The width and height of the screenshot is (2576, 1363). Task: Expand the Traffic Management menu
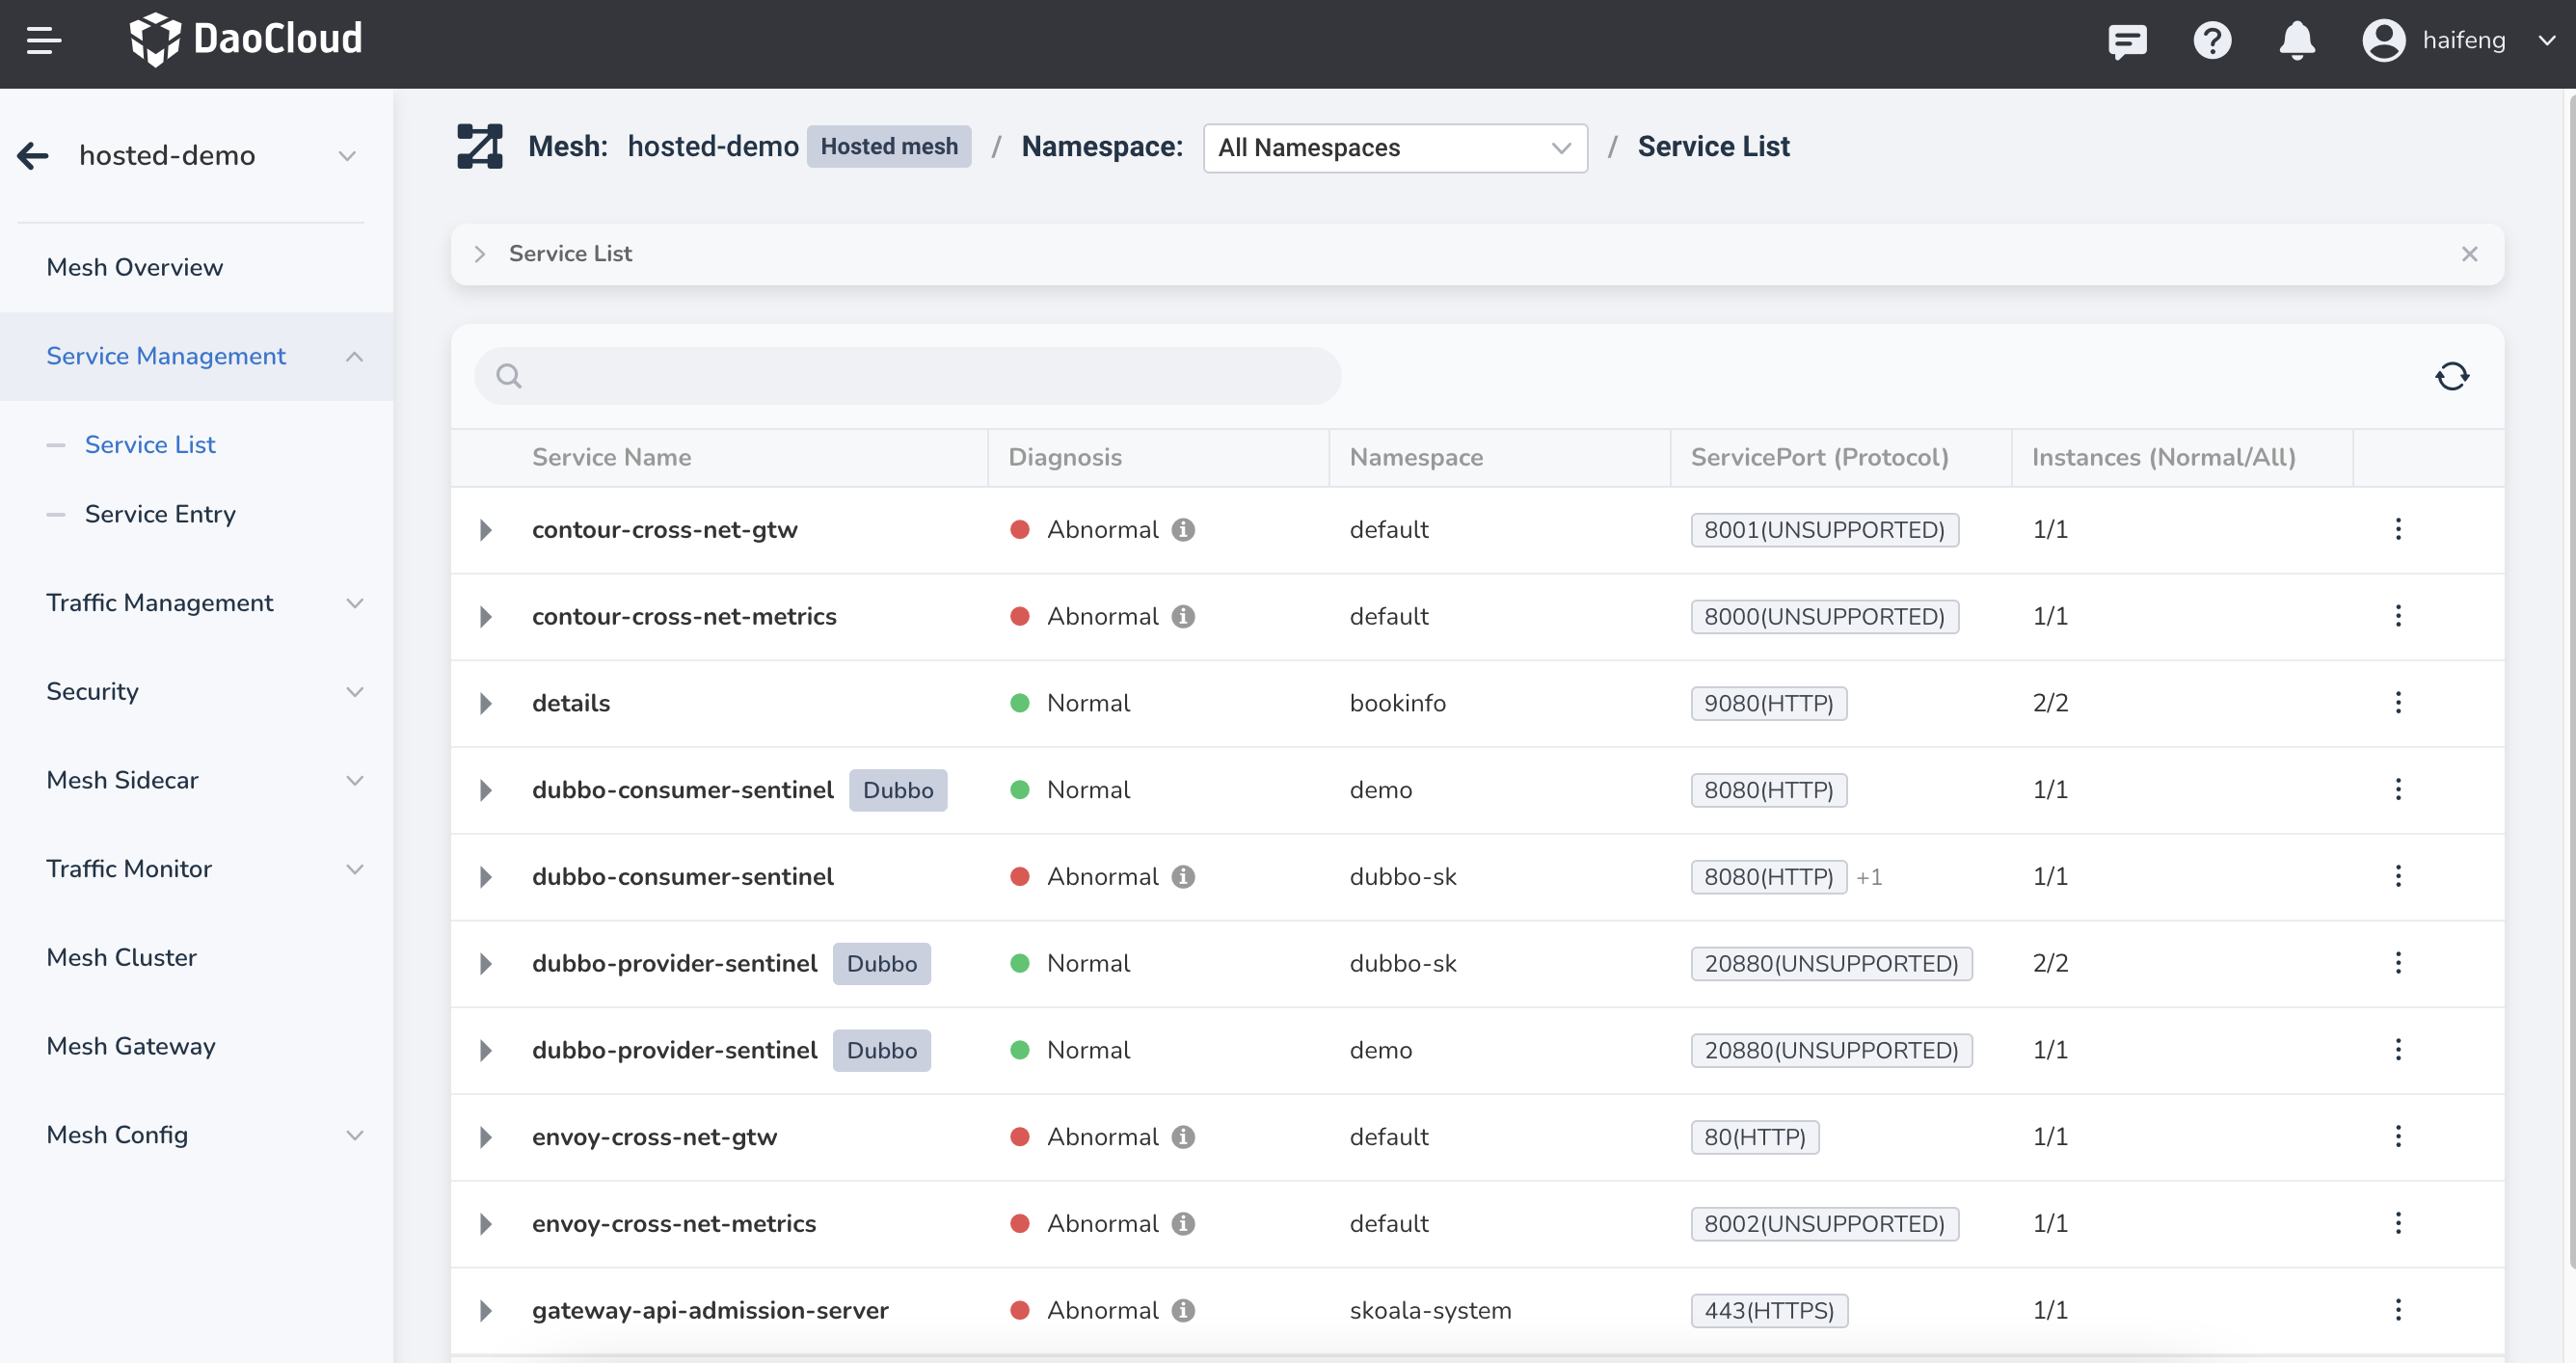pos(196,603)
